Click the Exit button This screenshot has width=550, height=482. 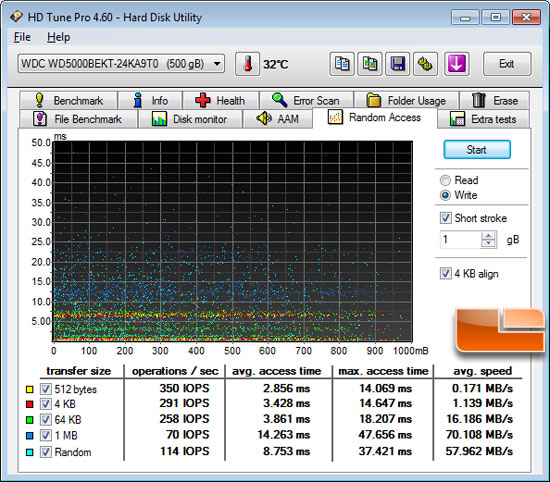507,64
